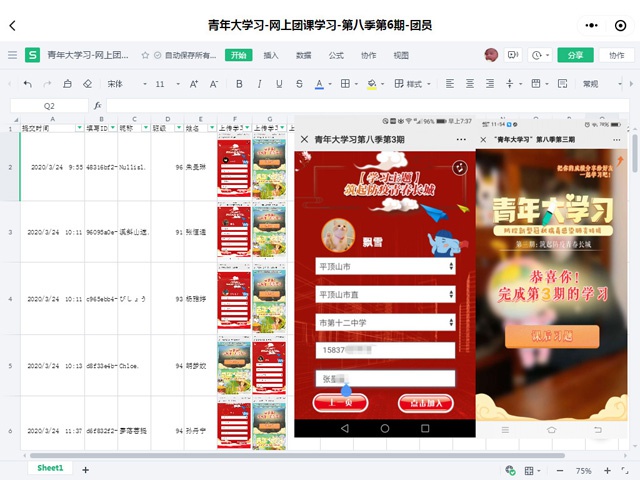Add a new sheet with plus icon

(x=85, y=469)
